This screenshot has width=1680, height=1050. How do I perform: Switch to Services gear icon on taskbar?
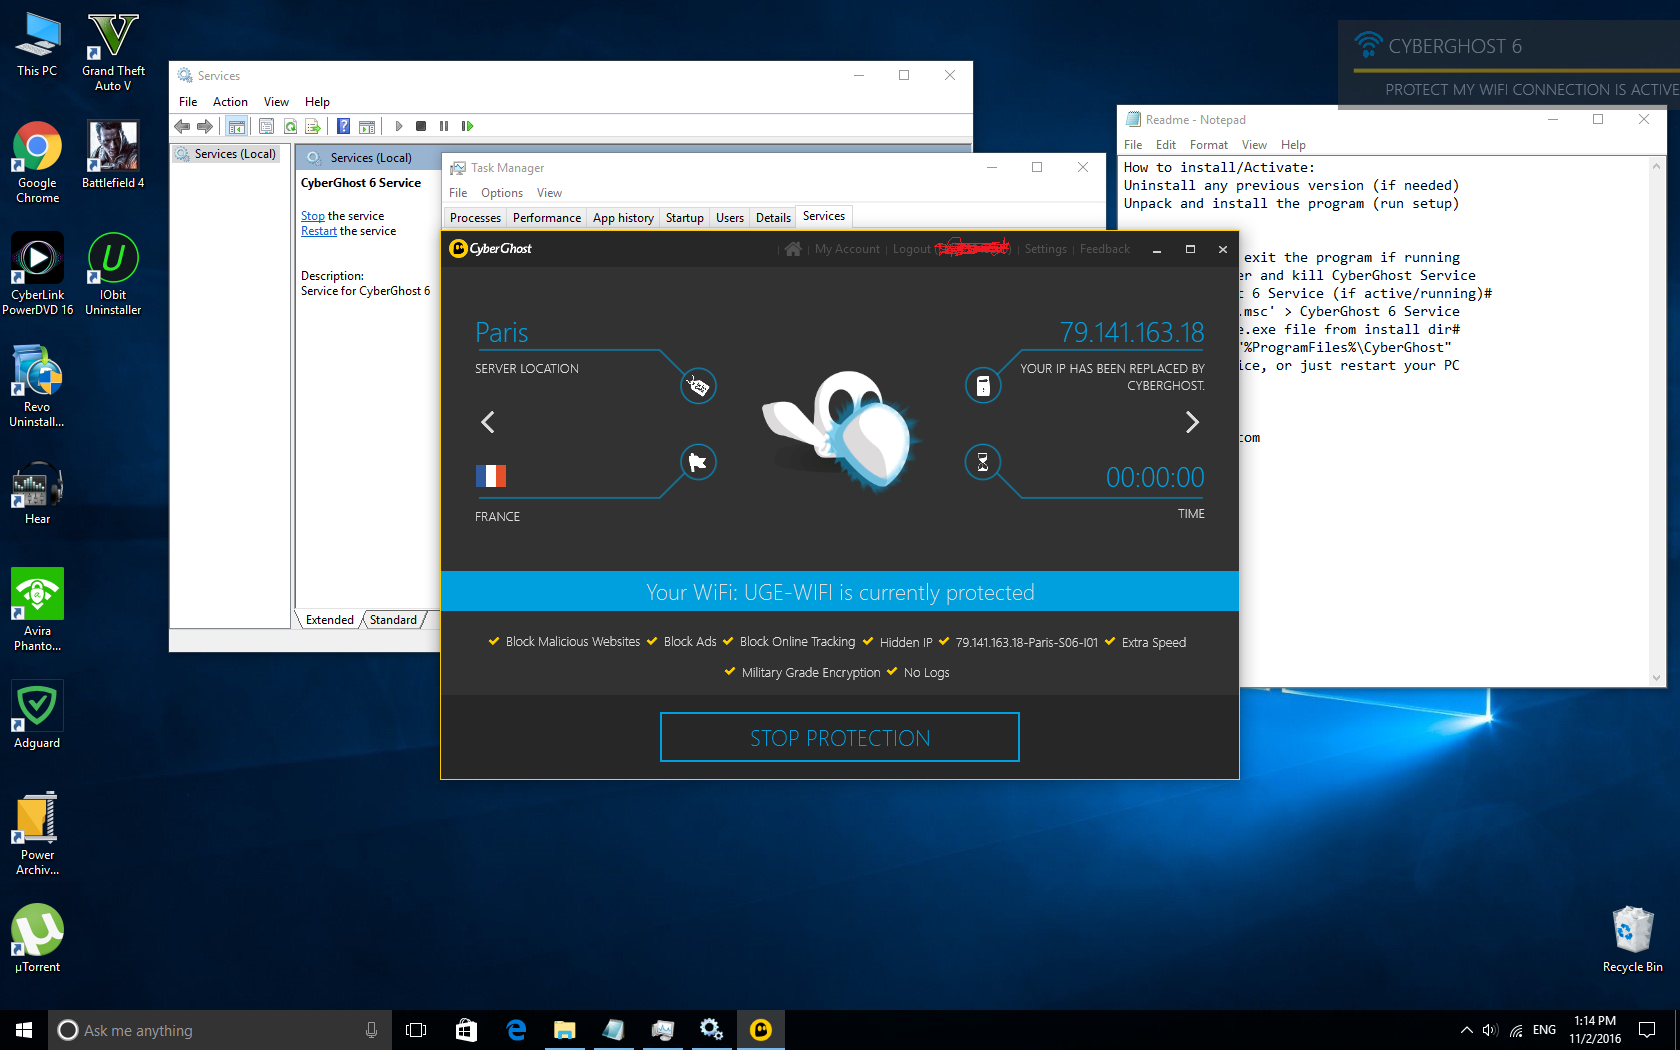712,1030
